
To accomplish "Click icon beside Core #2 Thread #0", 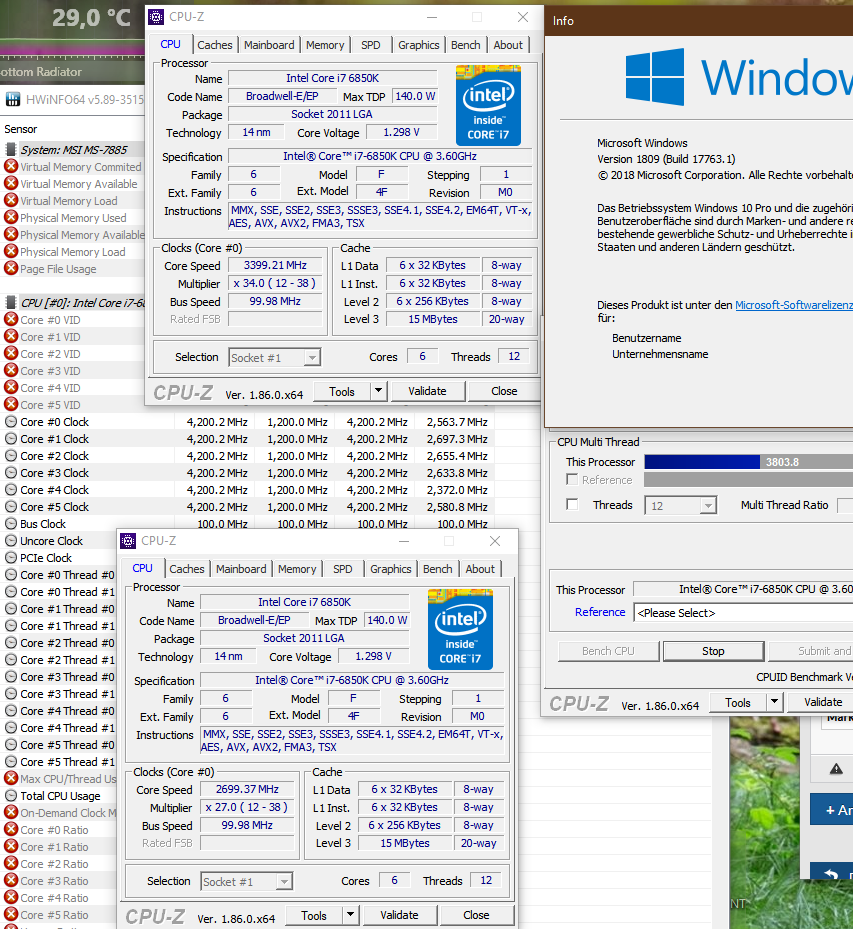I will [x=11, y=643].
